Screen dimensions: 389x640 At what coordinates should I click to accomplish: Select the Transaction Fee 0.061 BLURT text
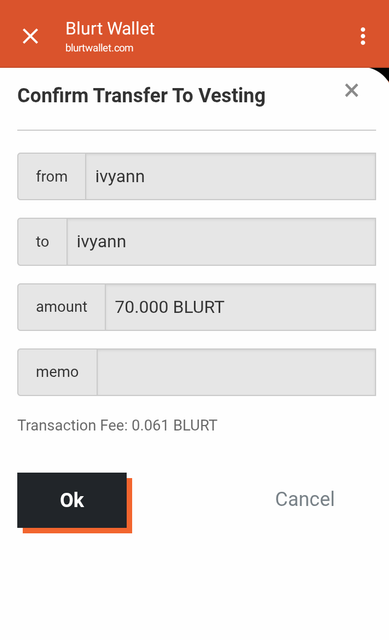(117, 425)
